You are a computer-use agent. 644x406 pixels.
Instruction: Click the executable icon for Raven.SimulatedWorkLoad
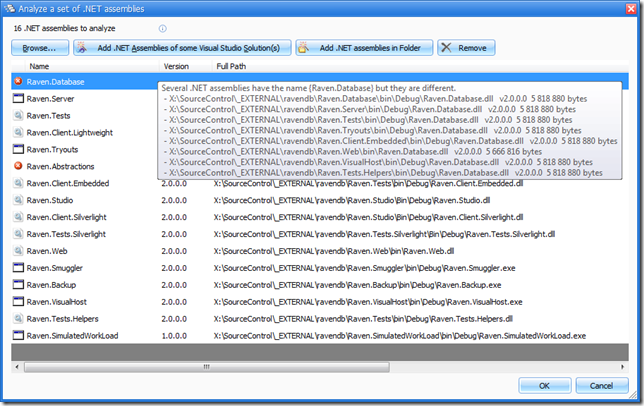18,335
